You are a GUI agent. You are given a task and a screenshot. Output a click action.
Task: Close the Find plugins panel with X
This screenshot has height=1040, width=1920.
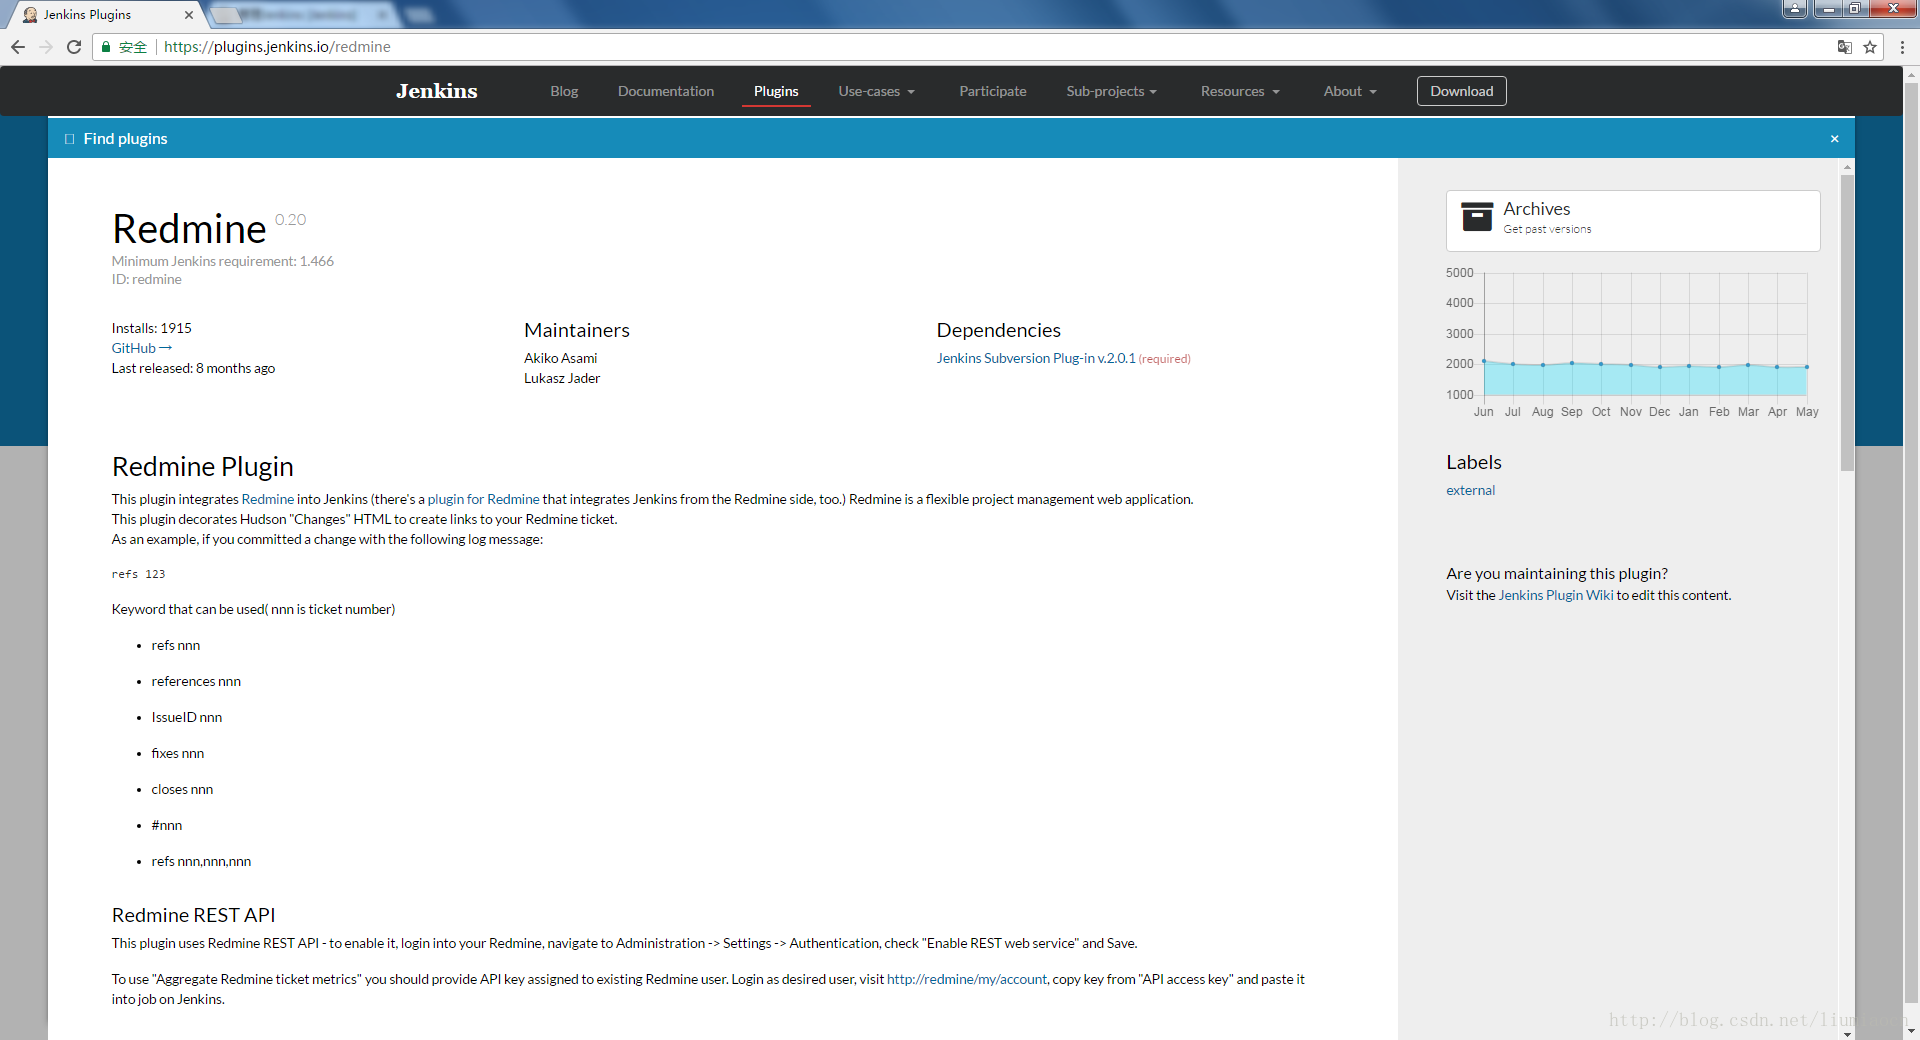tap(1834, 139)
